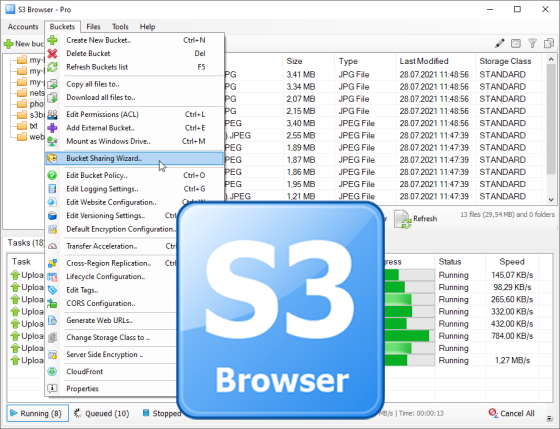The width and height of the screenshot is (560, 429).
Task: Open the Accounts menu
Action: click(23, 27)
